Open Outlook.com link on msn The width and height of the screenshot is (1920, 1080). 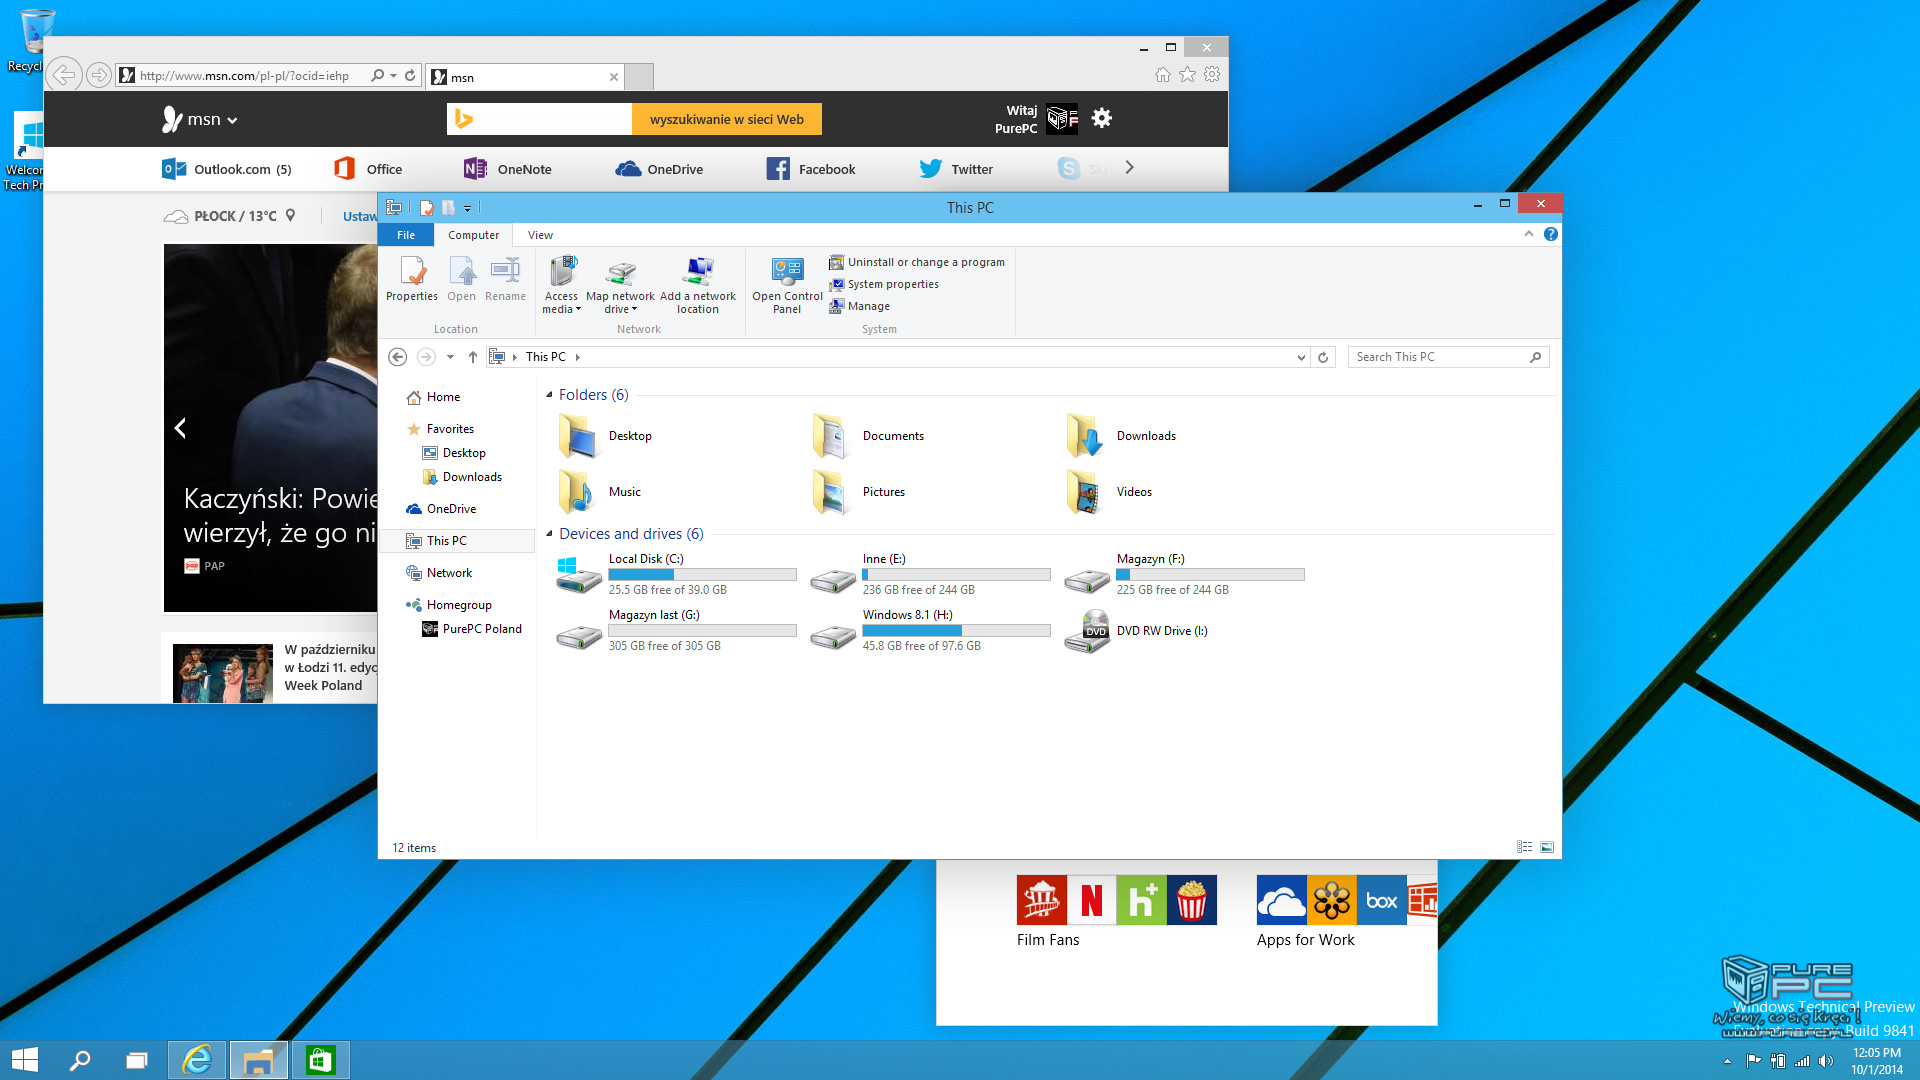[227, 169]
